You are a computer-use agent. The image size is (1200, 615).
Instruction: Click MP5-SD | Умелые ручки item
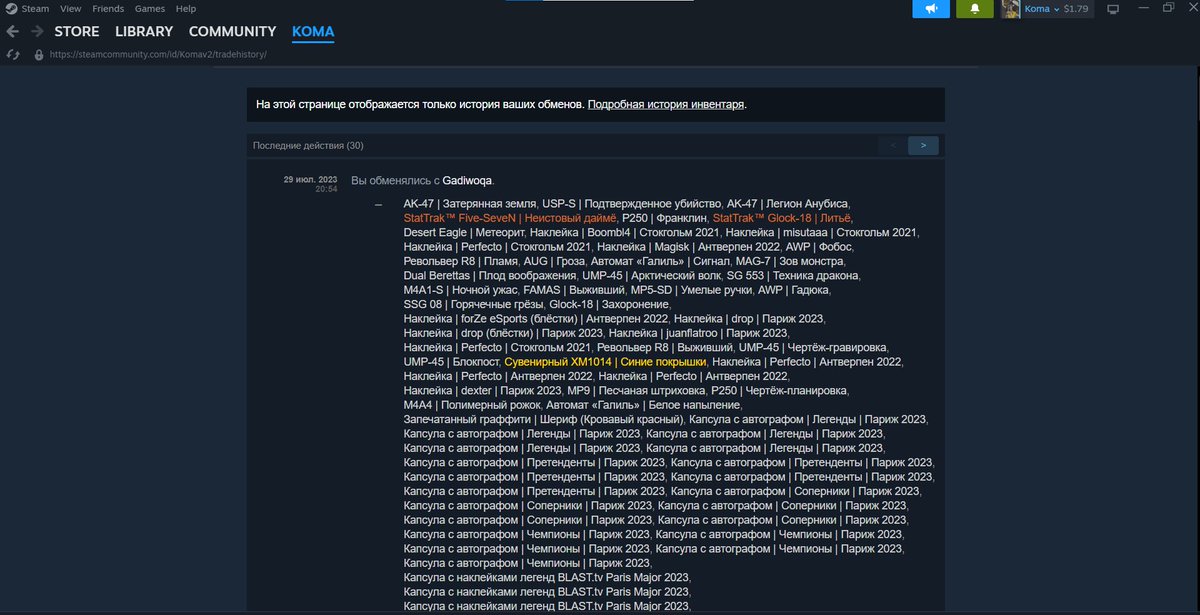[x=691, y=290]
